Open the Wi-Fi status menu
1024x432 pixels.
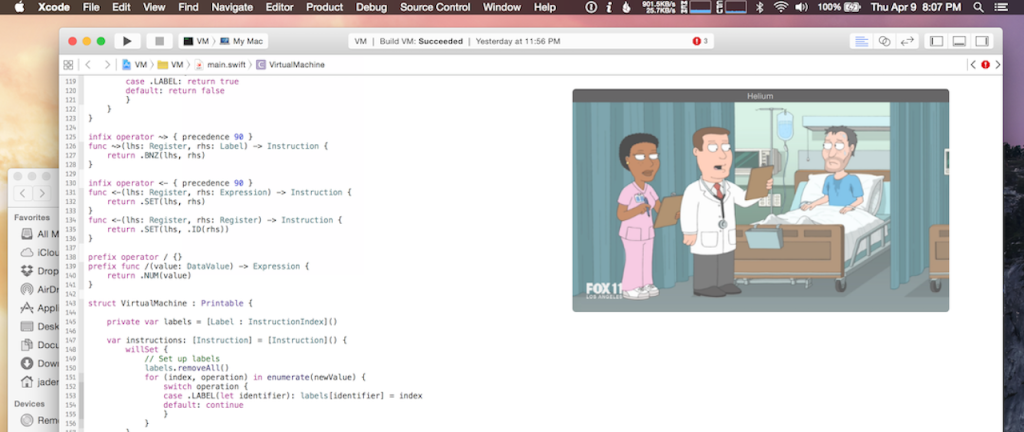click(780, 7)
